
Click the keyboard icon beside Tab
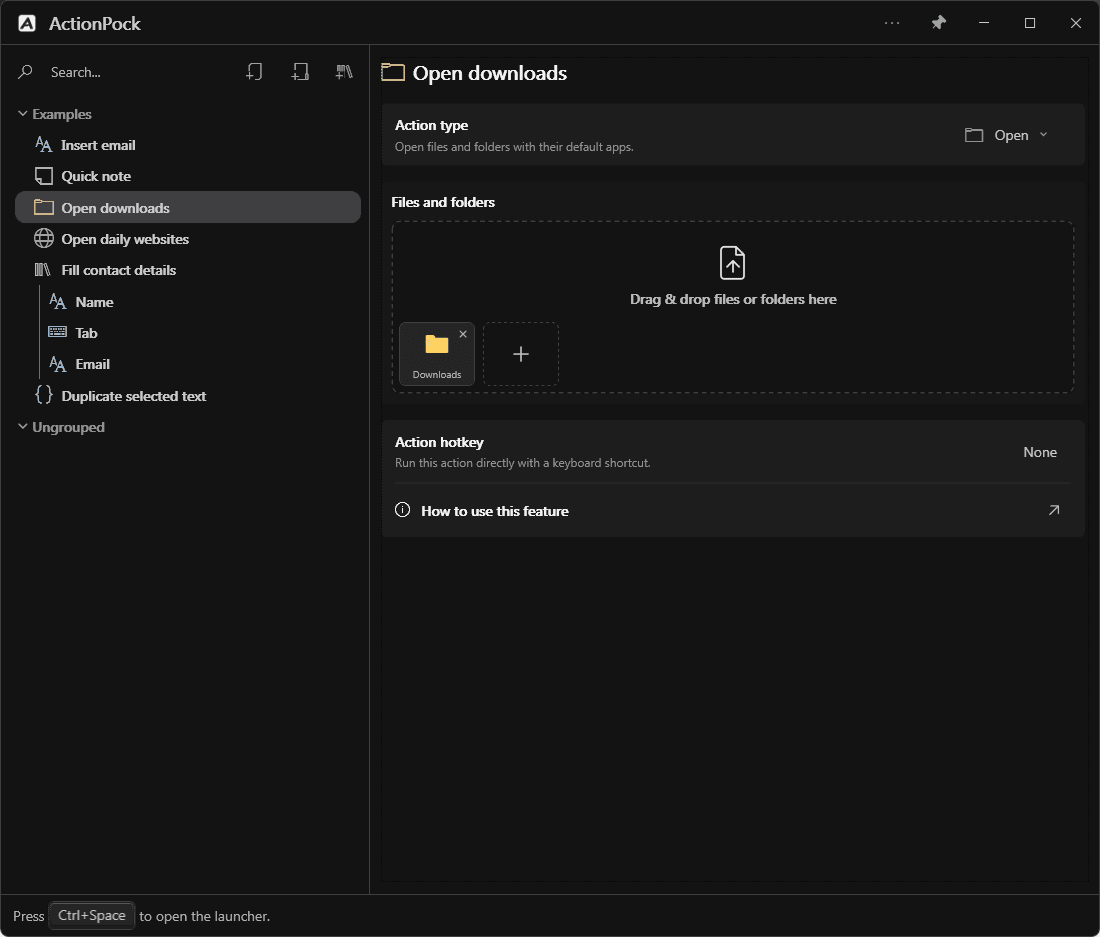click(x=58, y=332)
